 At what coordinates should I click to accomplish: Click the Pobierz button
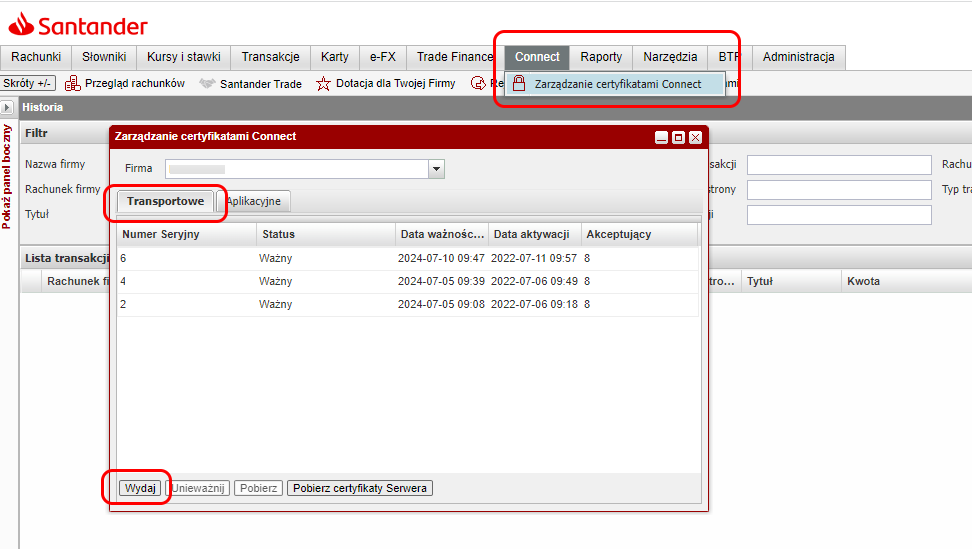coord(258,488)
